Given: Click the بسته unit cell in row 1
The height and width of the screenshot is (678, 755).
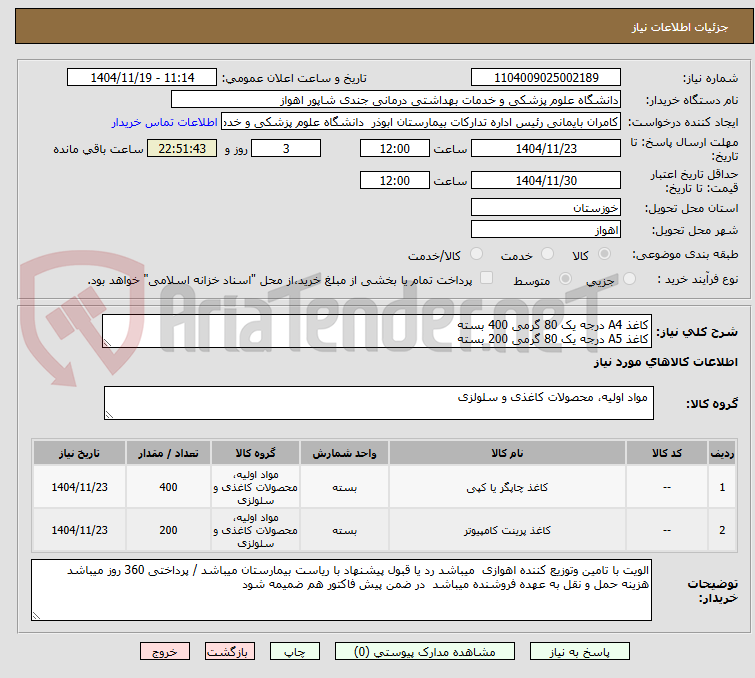Looking at the screenshot, I should pos(344,487).
